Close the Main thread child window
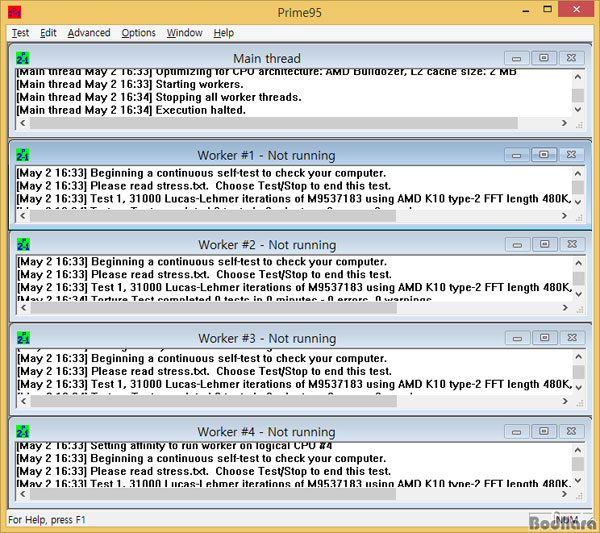 click(571, 58)
